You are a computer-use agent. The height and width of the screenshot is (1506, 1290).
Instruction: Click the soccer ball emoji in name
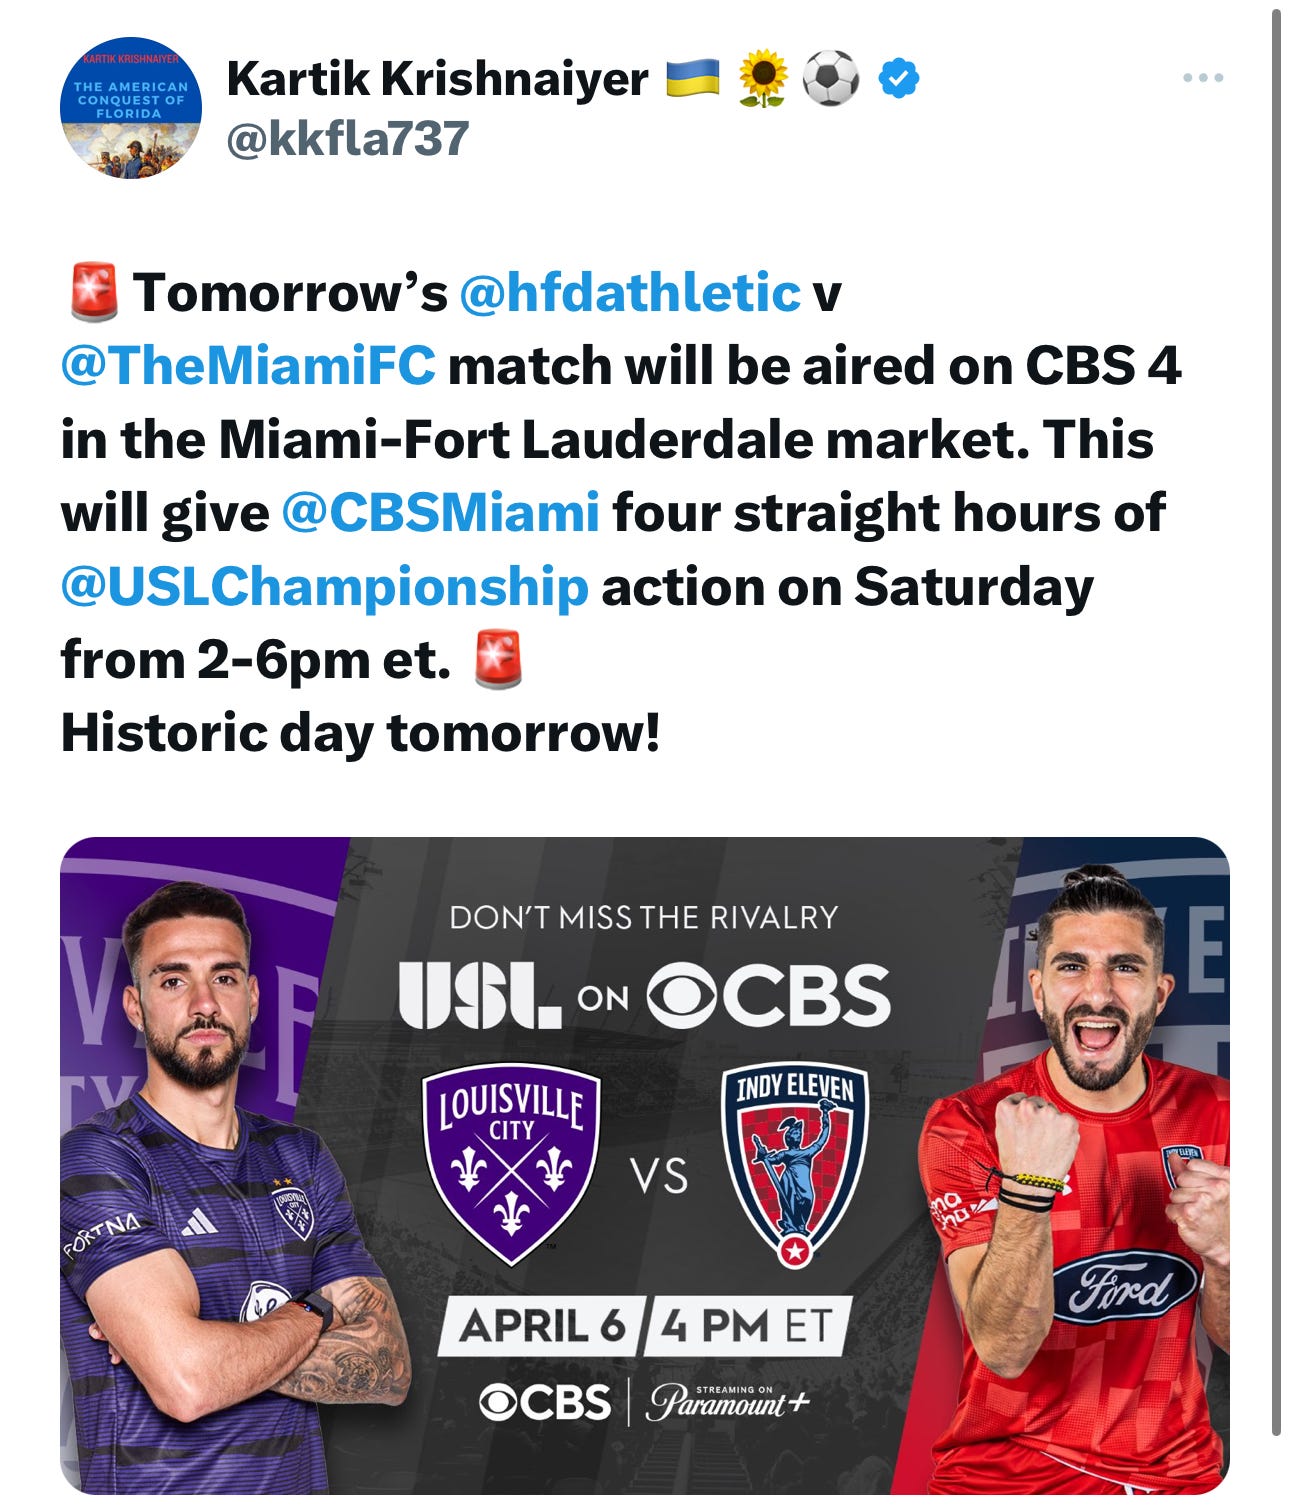[x=831, y=79]
